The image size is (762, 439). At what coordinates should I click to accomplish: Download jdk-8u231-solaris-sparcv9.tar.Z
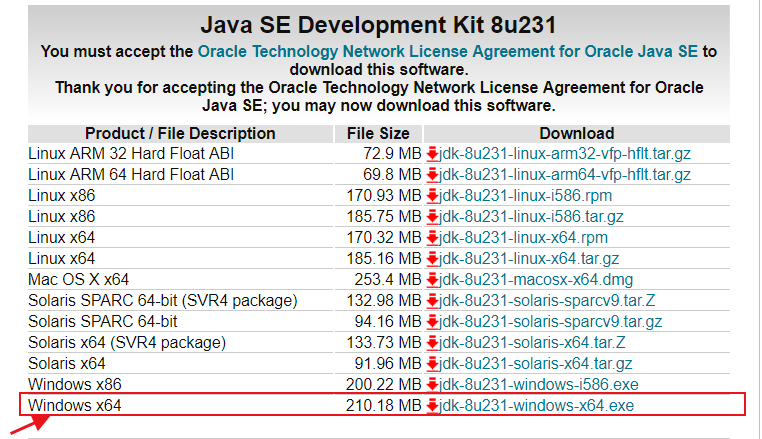tap(547, 300)
